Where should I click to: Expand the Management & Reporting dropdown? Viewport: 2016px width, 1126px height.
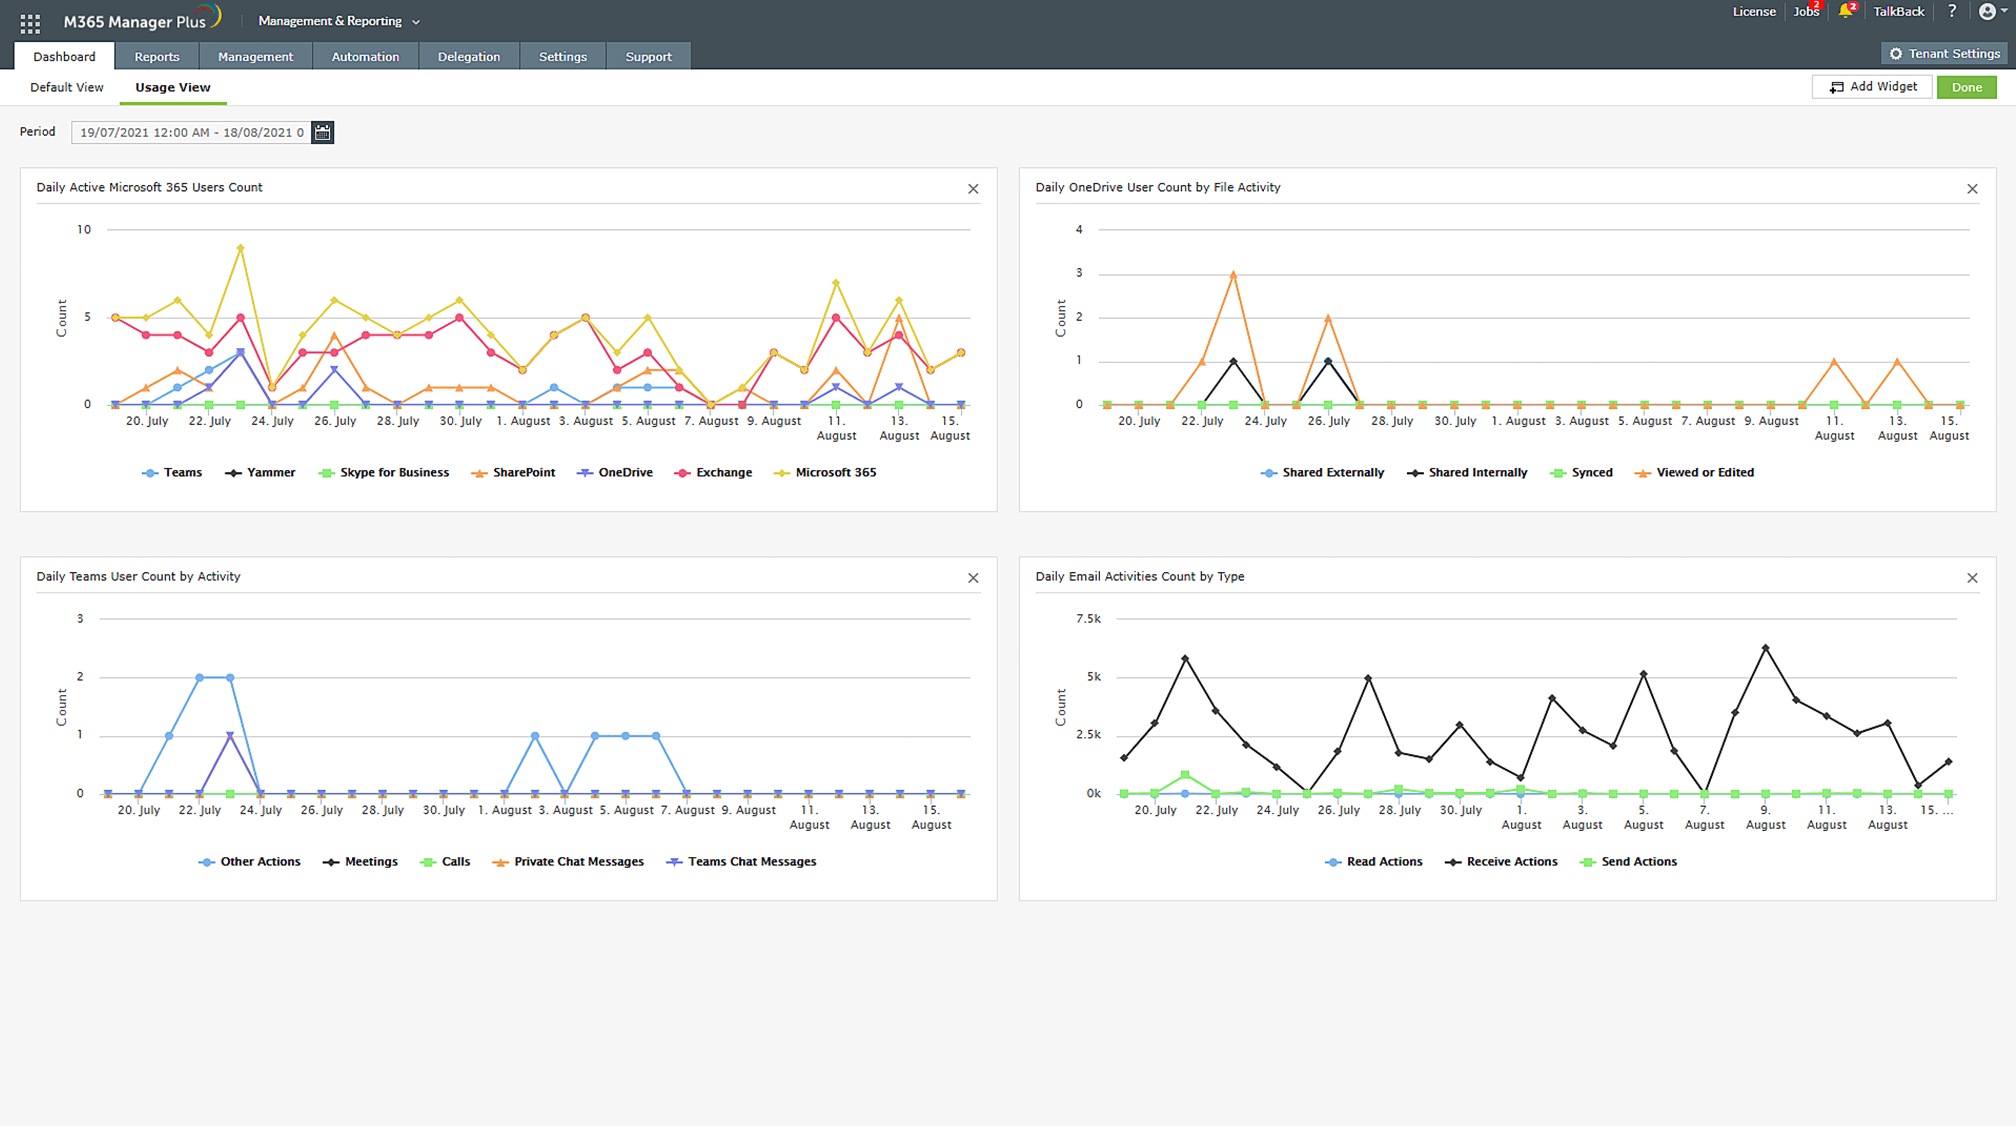pyautogui.click(x=339, y=21)
